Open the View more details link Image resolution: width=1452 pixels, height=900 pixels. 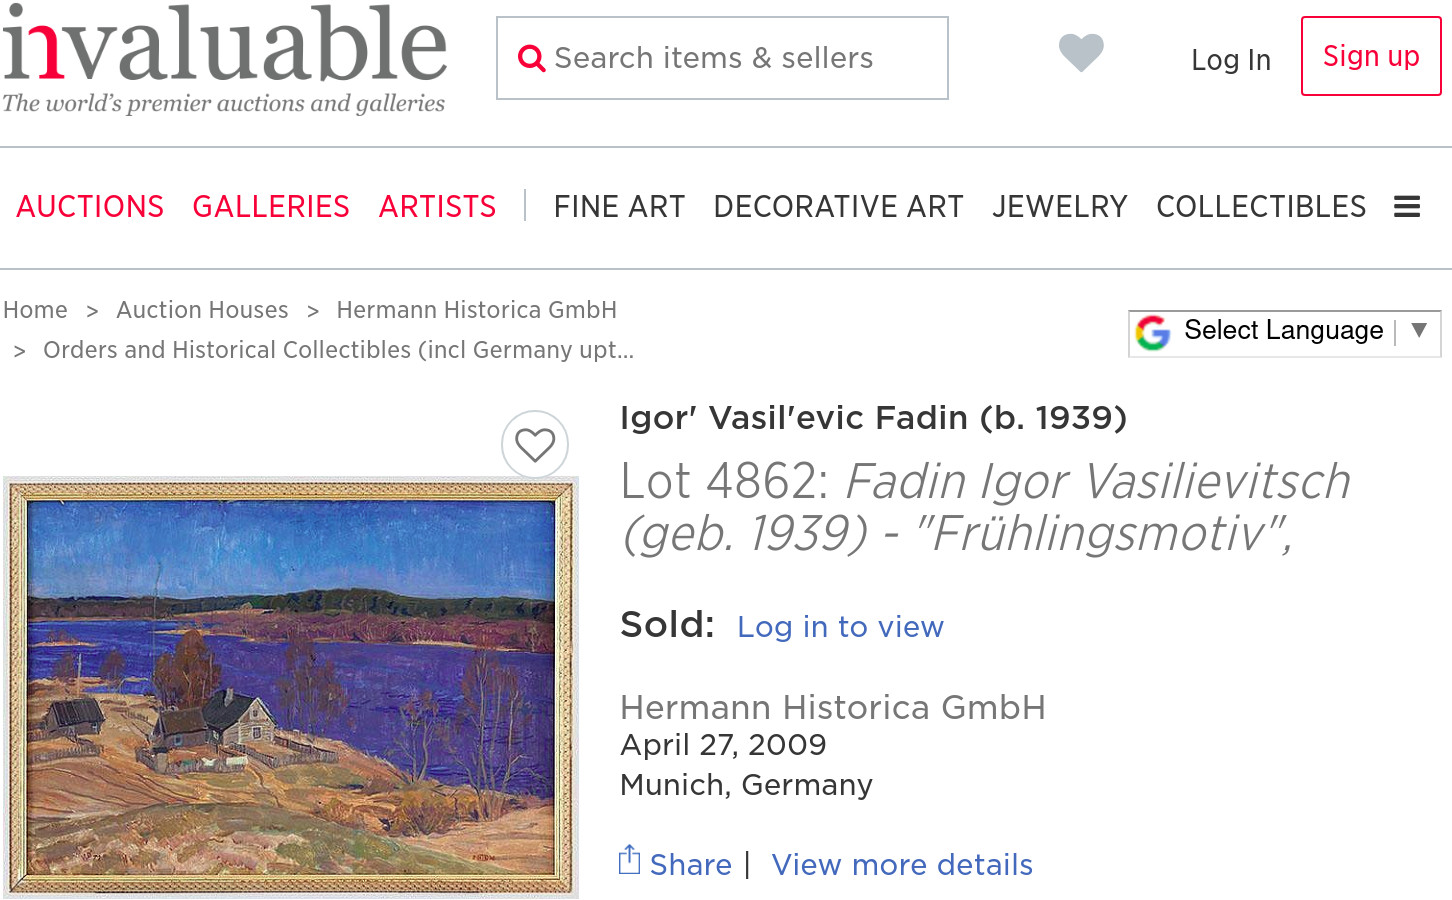click(x=902, y=865)
